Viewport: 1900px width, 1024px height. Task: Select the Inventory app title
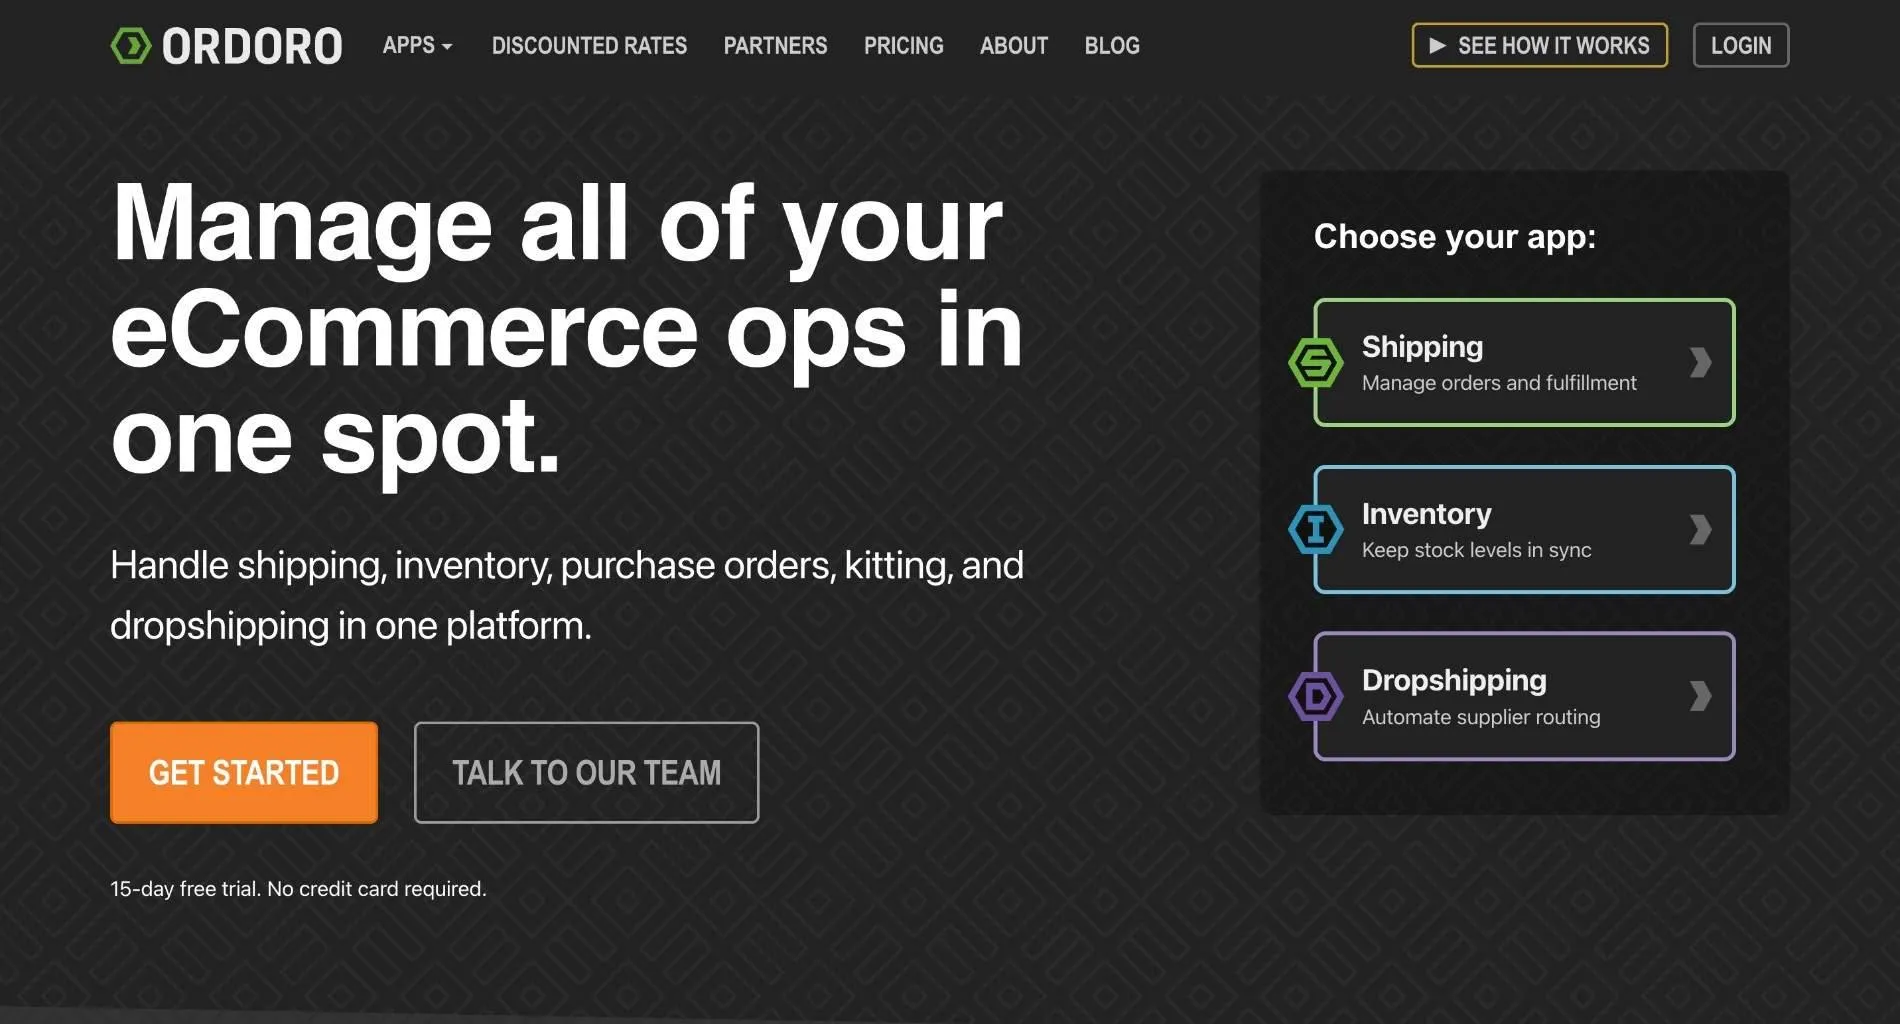click(x=1426, y=513)
